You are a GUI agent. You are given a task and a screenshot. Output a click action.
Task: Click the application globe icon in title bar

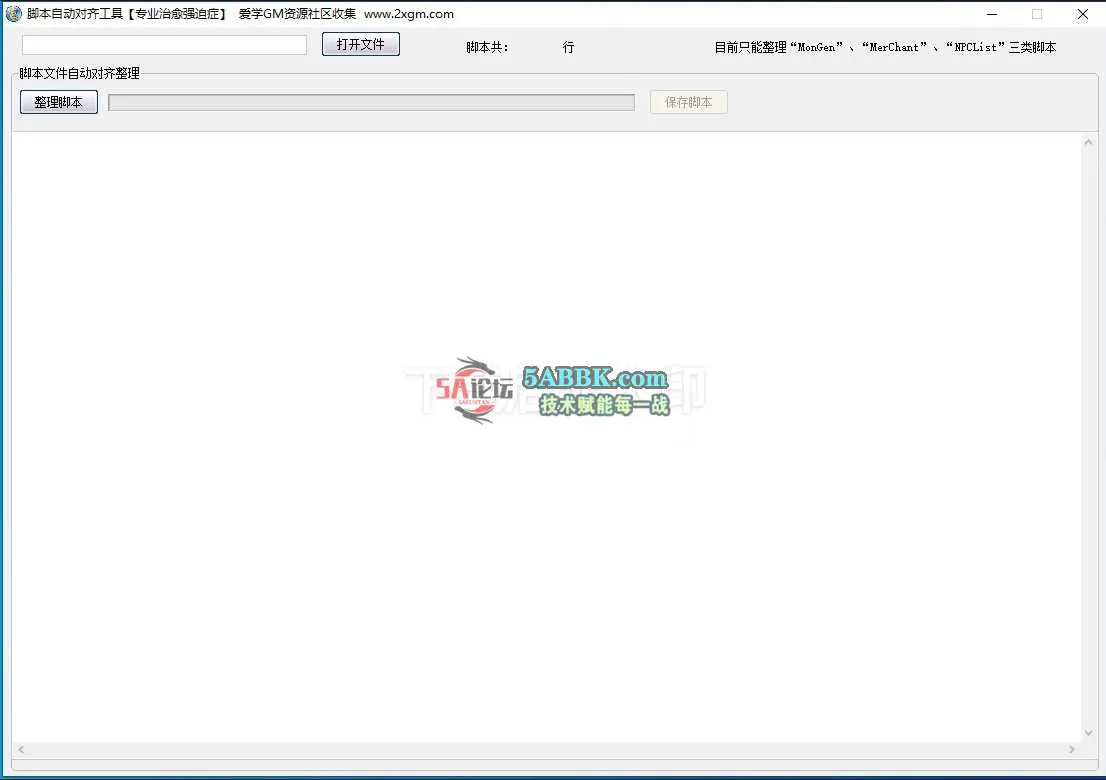14,14
